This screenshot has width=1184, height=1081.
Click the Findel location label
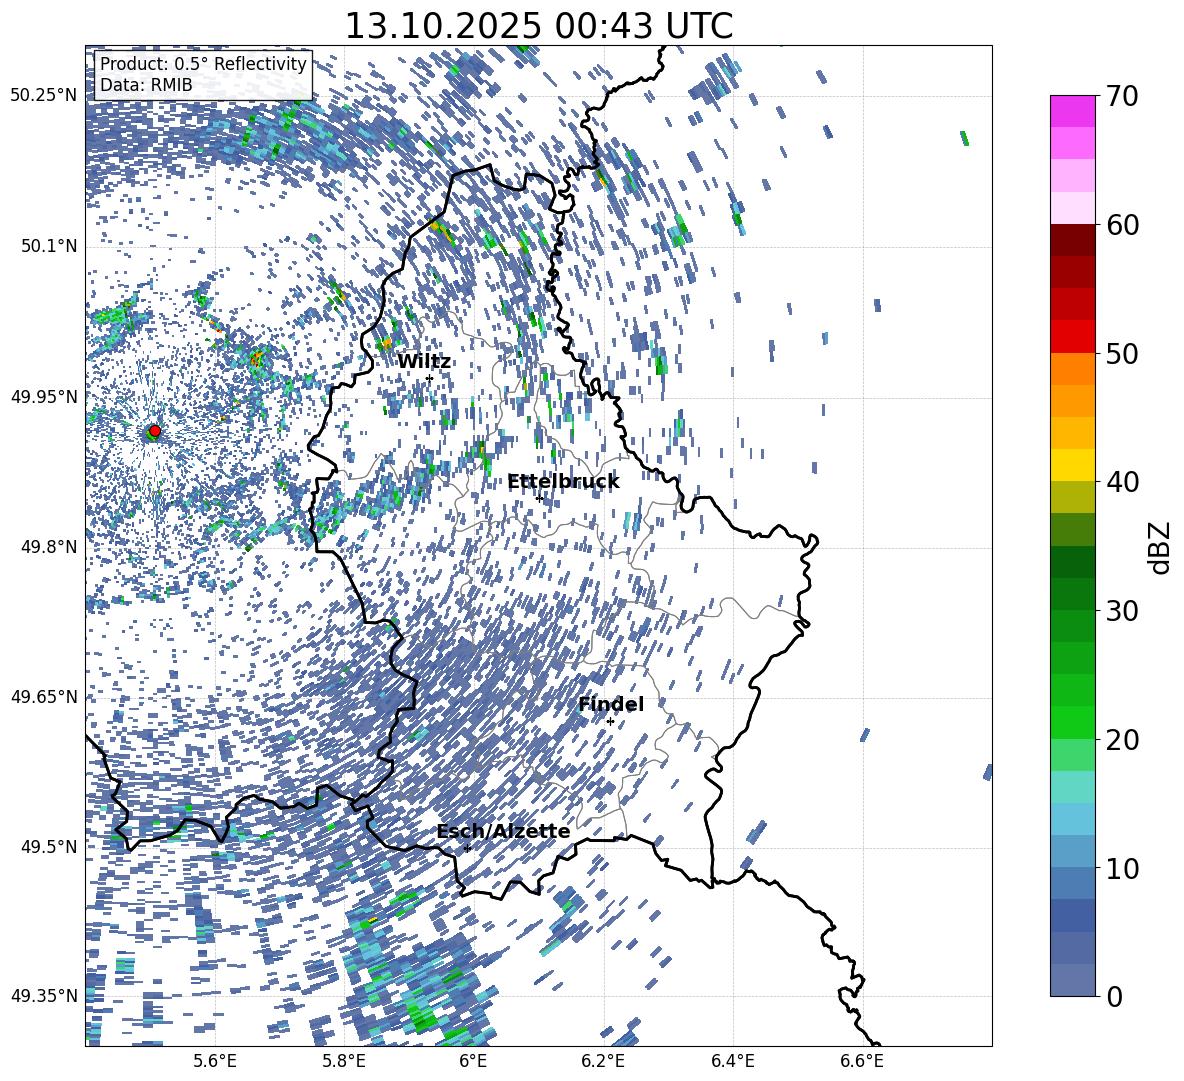pyautogui.click(x=611, y=704)
